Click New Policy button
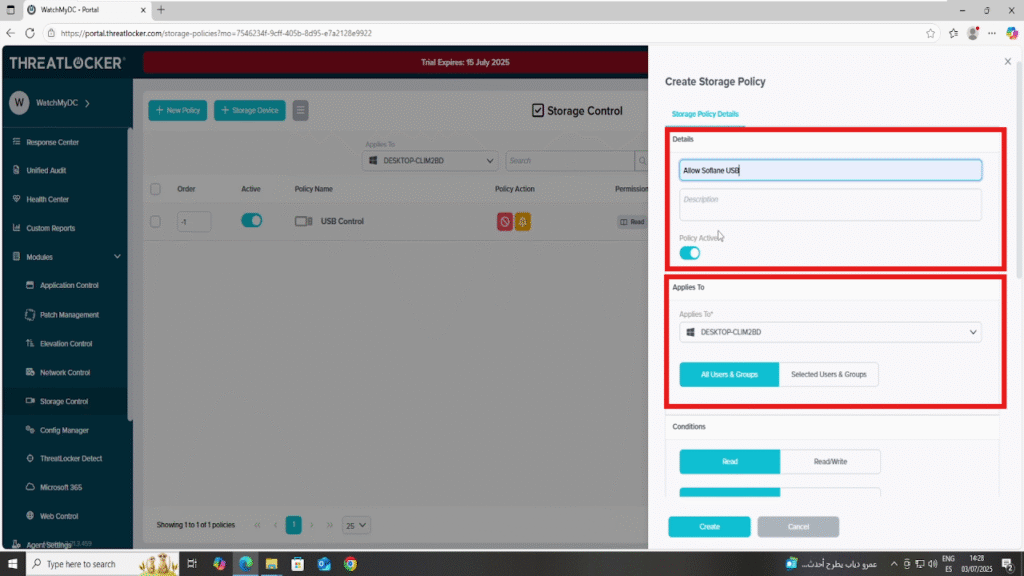This screenshot has width=1024, height=576. click(178, 110)
